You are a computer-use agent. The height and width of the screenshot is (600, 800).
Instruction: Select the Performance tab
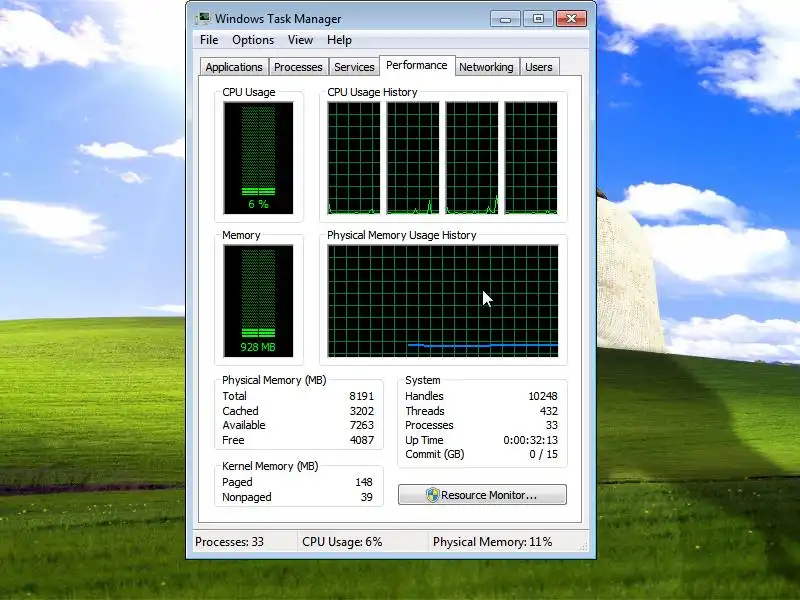[x=417, y=65]
